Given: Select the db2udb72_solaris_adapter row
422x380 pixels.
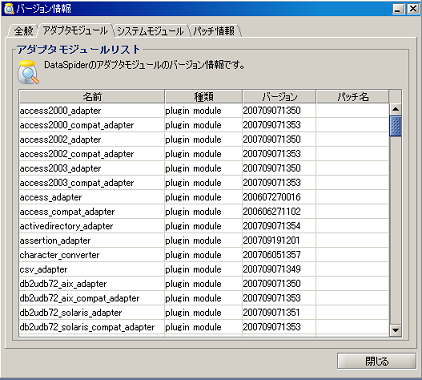Looking at the screenshot, I should 204,313.
